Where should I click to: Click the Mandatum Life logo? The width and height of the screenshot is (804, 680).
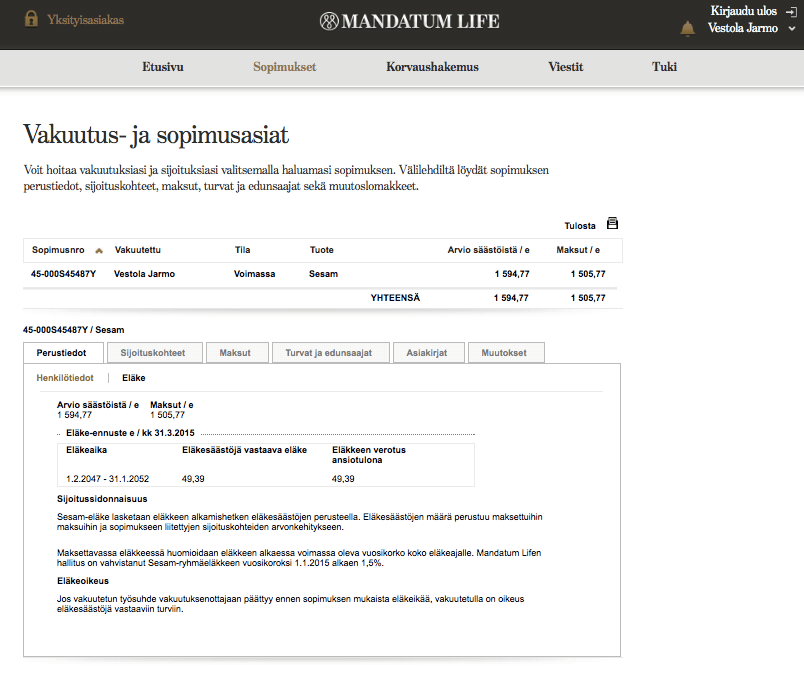409,21
